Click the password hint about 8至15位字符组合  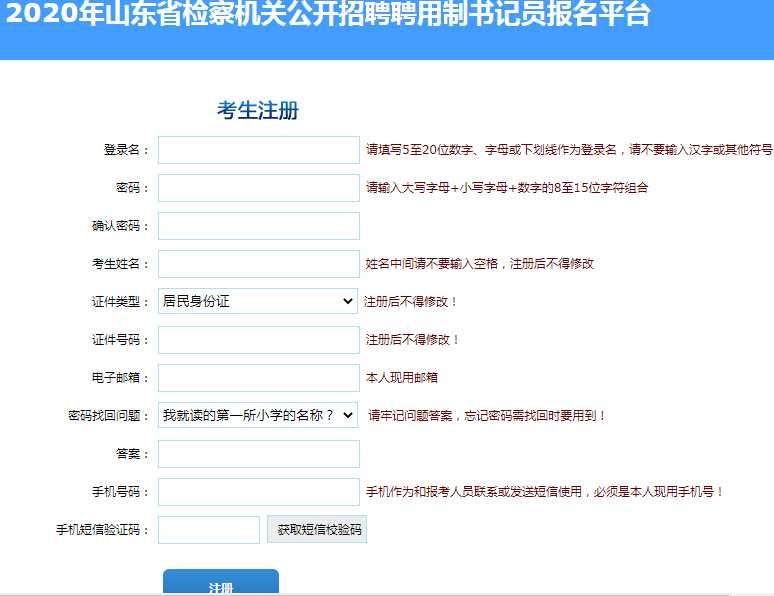pos(506,188)
